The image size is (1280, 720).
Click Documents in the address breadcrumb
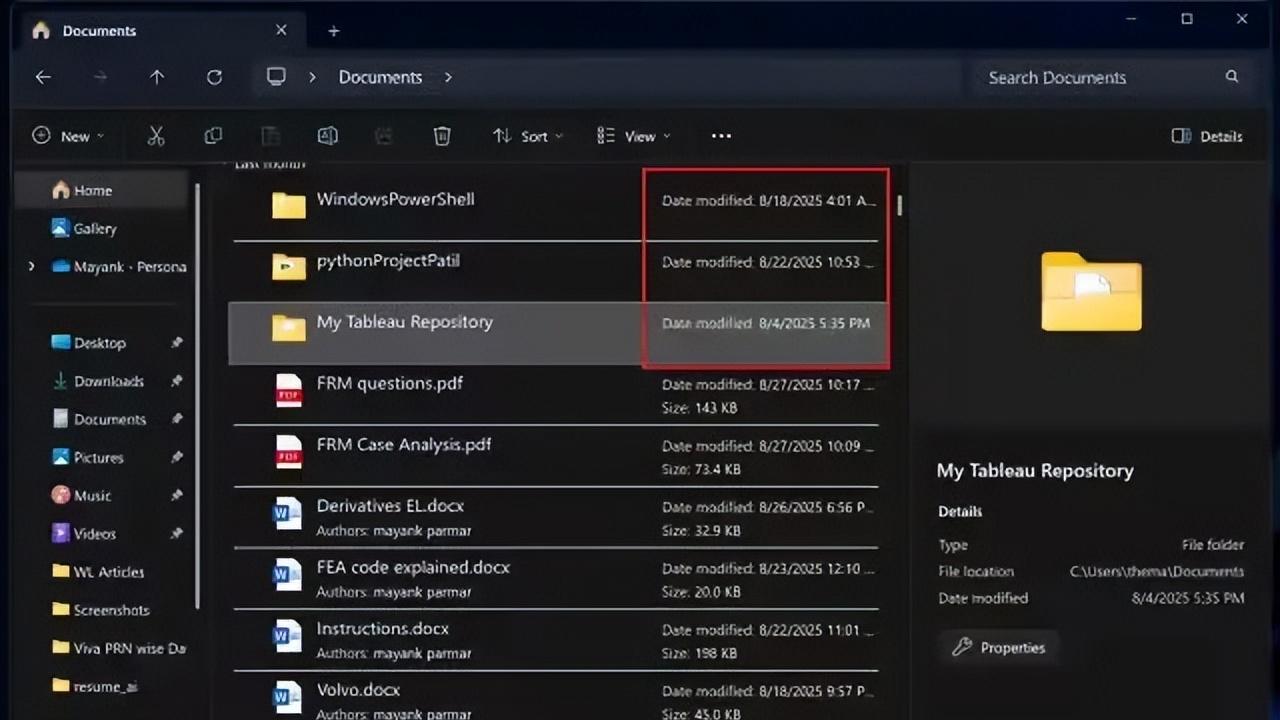pyautogui.click(x=380, y=77)
